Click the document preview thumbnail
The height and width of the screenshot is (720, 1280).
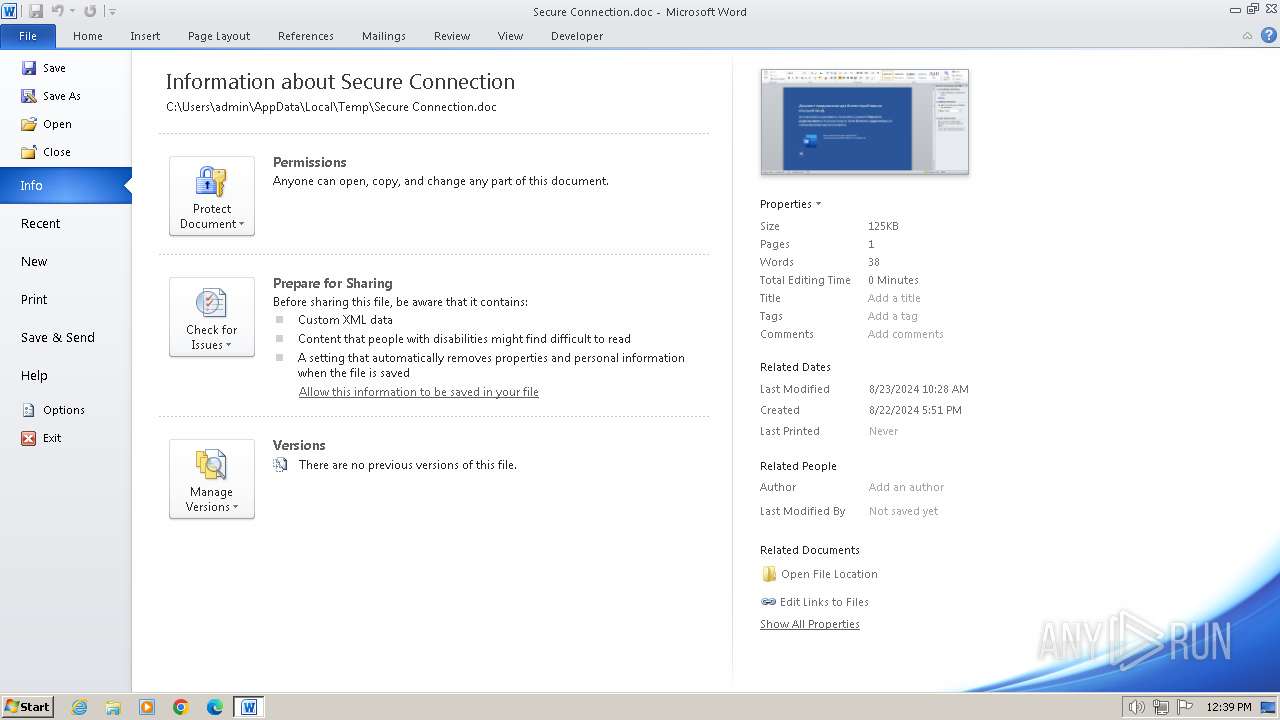[865, 122]
